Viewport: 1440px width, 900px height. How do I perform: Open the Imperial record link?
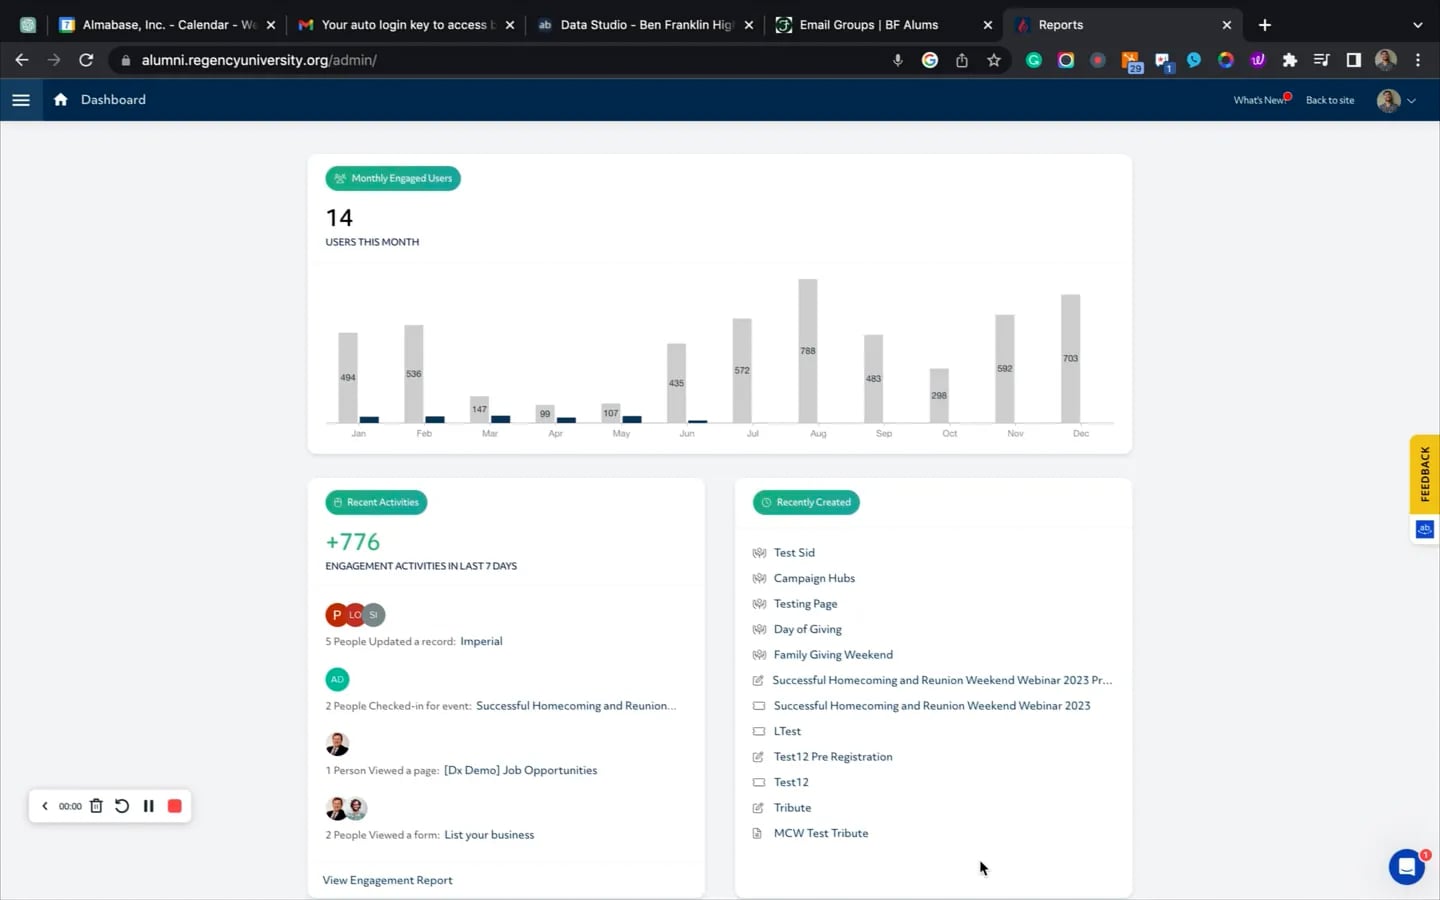(481, 641)
